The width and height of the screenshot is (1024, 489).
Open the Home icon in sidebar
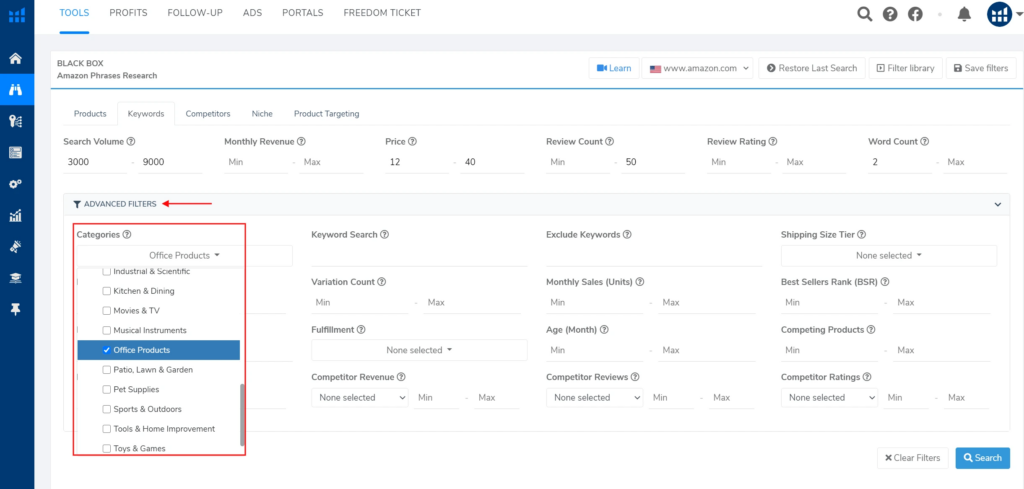coord(16,58)
